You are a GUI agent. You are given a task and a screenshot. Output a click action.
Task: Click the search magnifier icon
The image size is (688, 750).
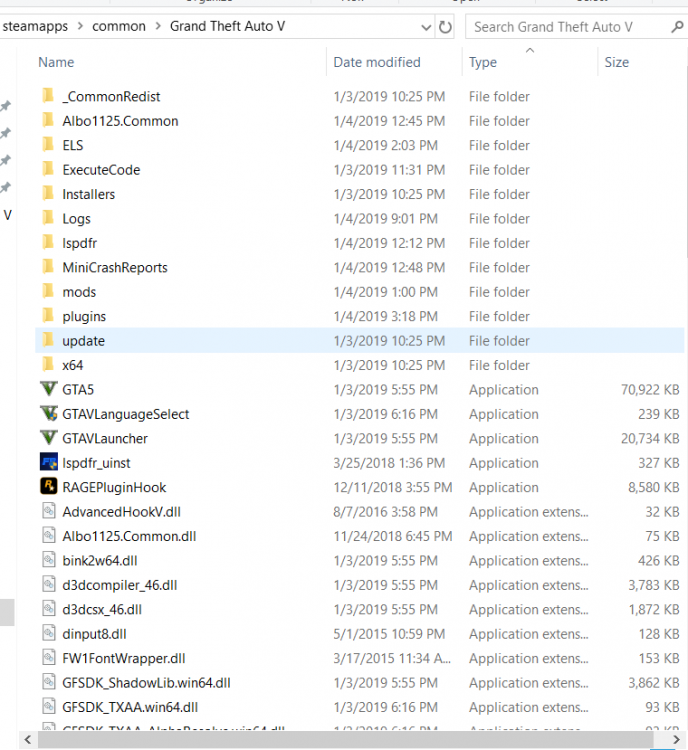pos(677,27)
